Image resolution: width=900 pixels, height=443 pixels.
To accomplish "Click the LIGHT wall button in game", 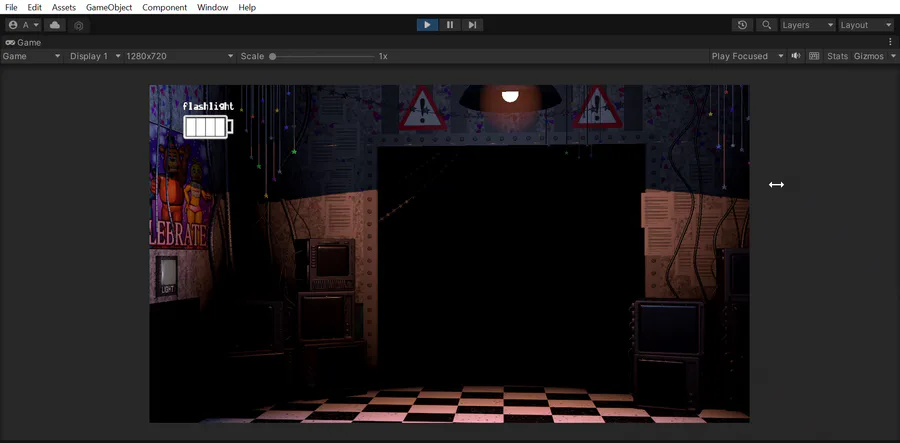I will coord(168,275).
